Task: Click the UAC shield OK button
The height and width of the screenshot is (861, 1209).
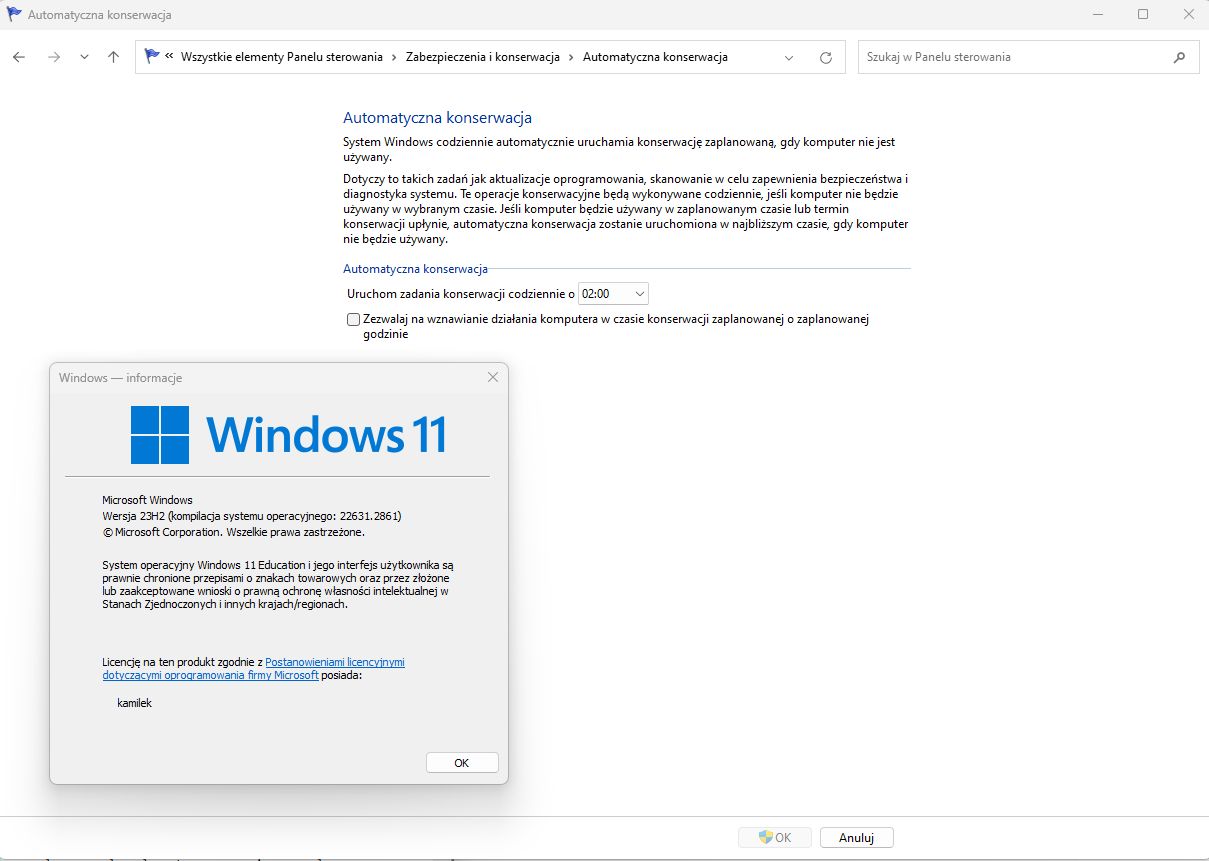Action: (774, 837)
